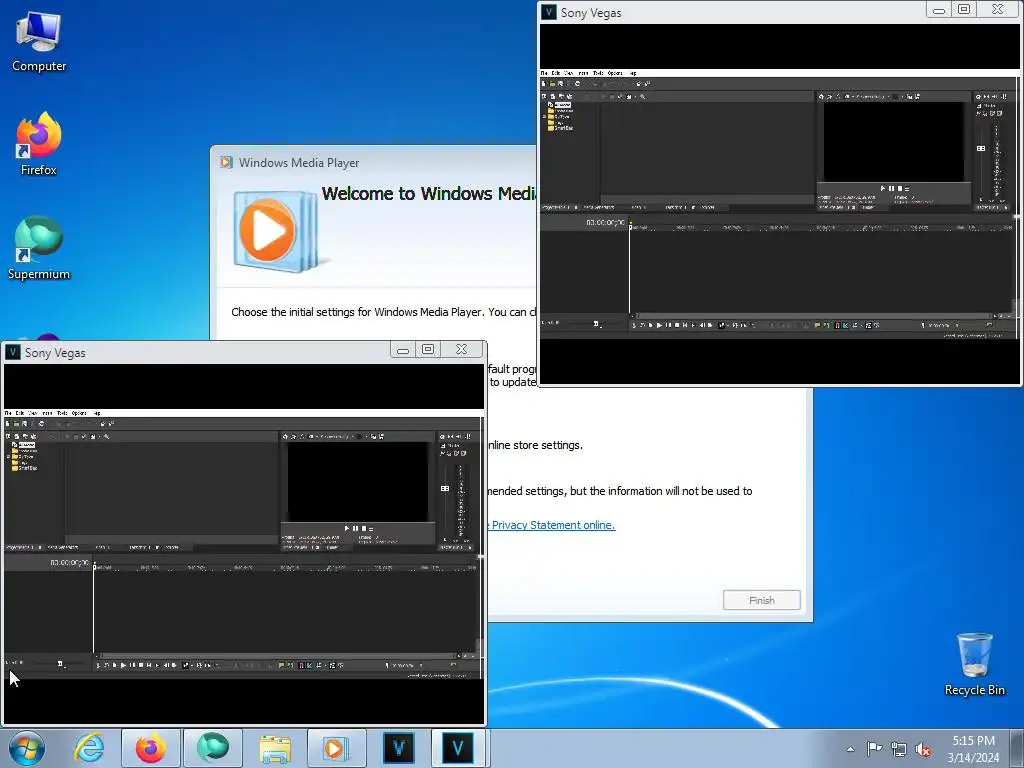Expand By Type folder in lower Sony Vegas
The height and width of the screenshot is (768, 1024).
[8, 457]
